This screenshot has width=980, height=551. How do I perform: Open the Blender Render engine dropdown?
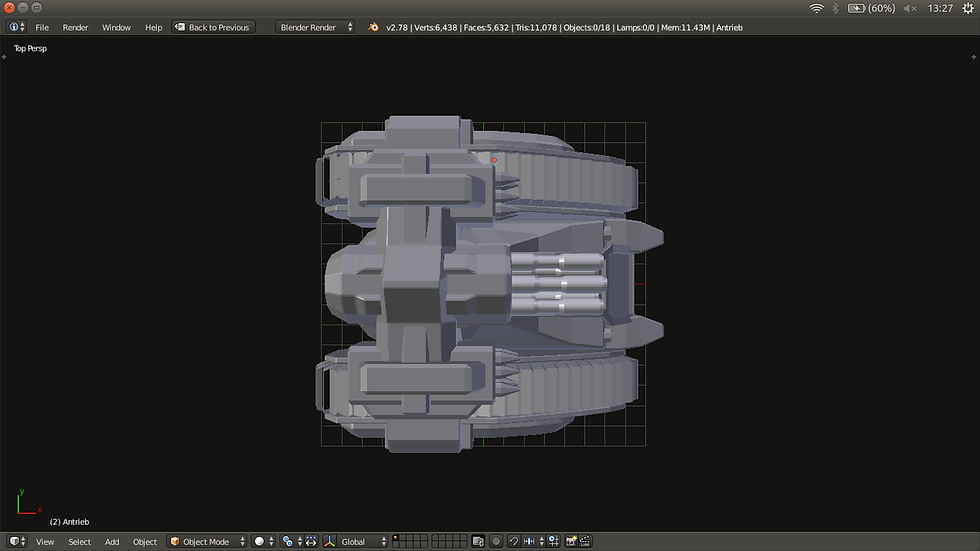(x=315, y=27)
